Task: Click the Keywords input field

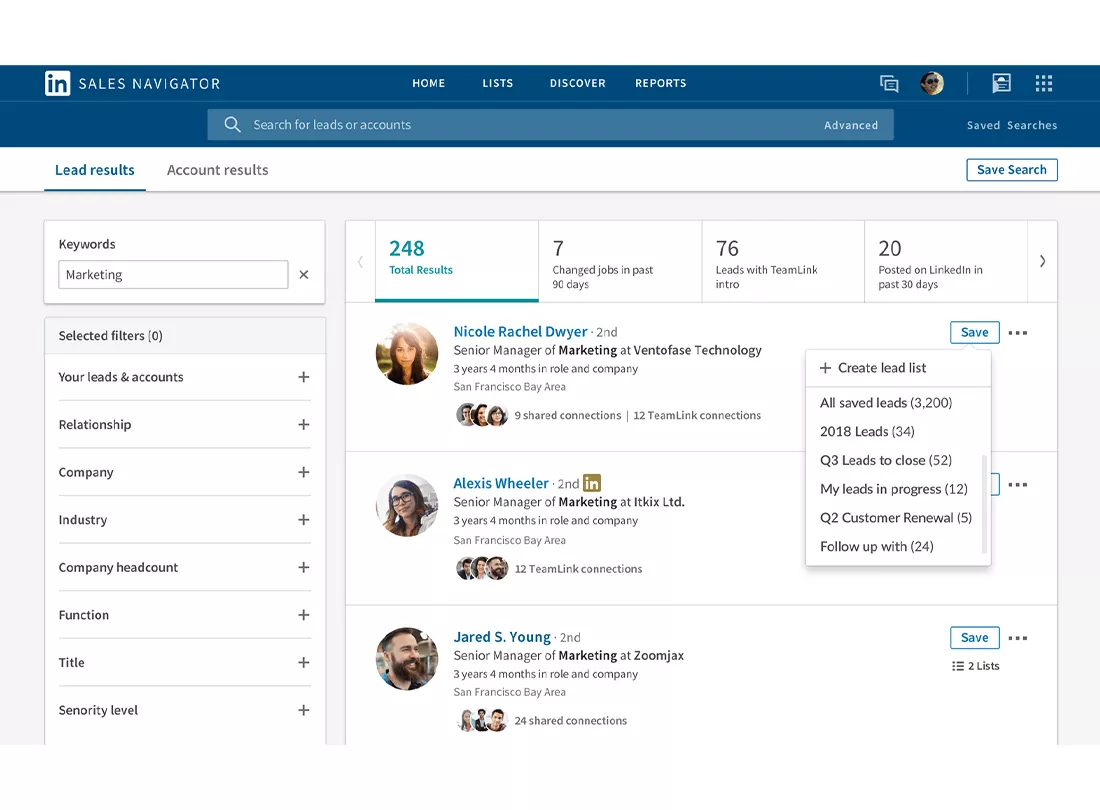Action: coord(173,275)
